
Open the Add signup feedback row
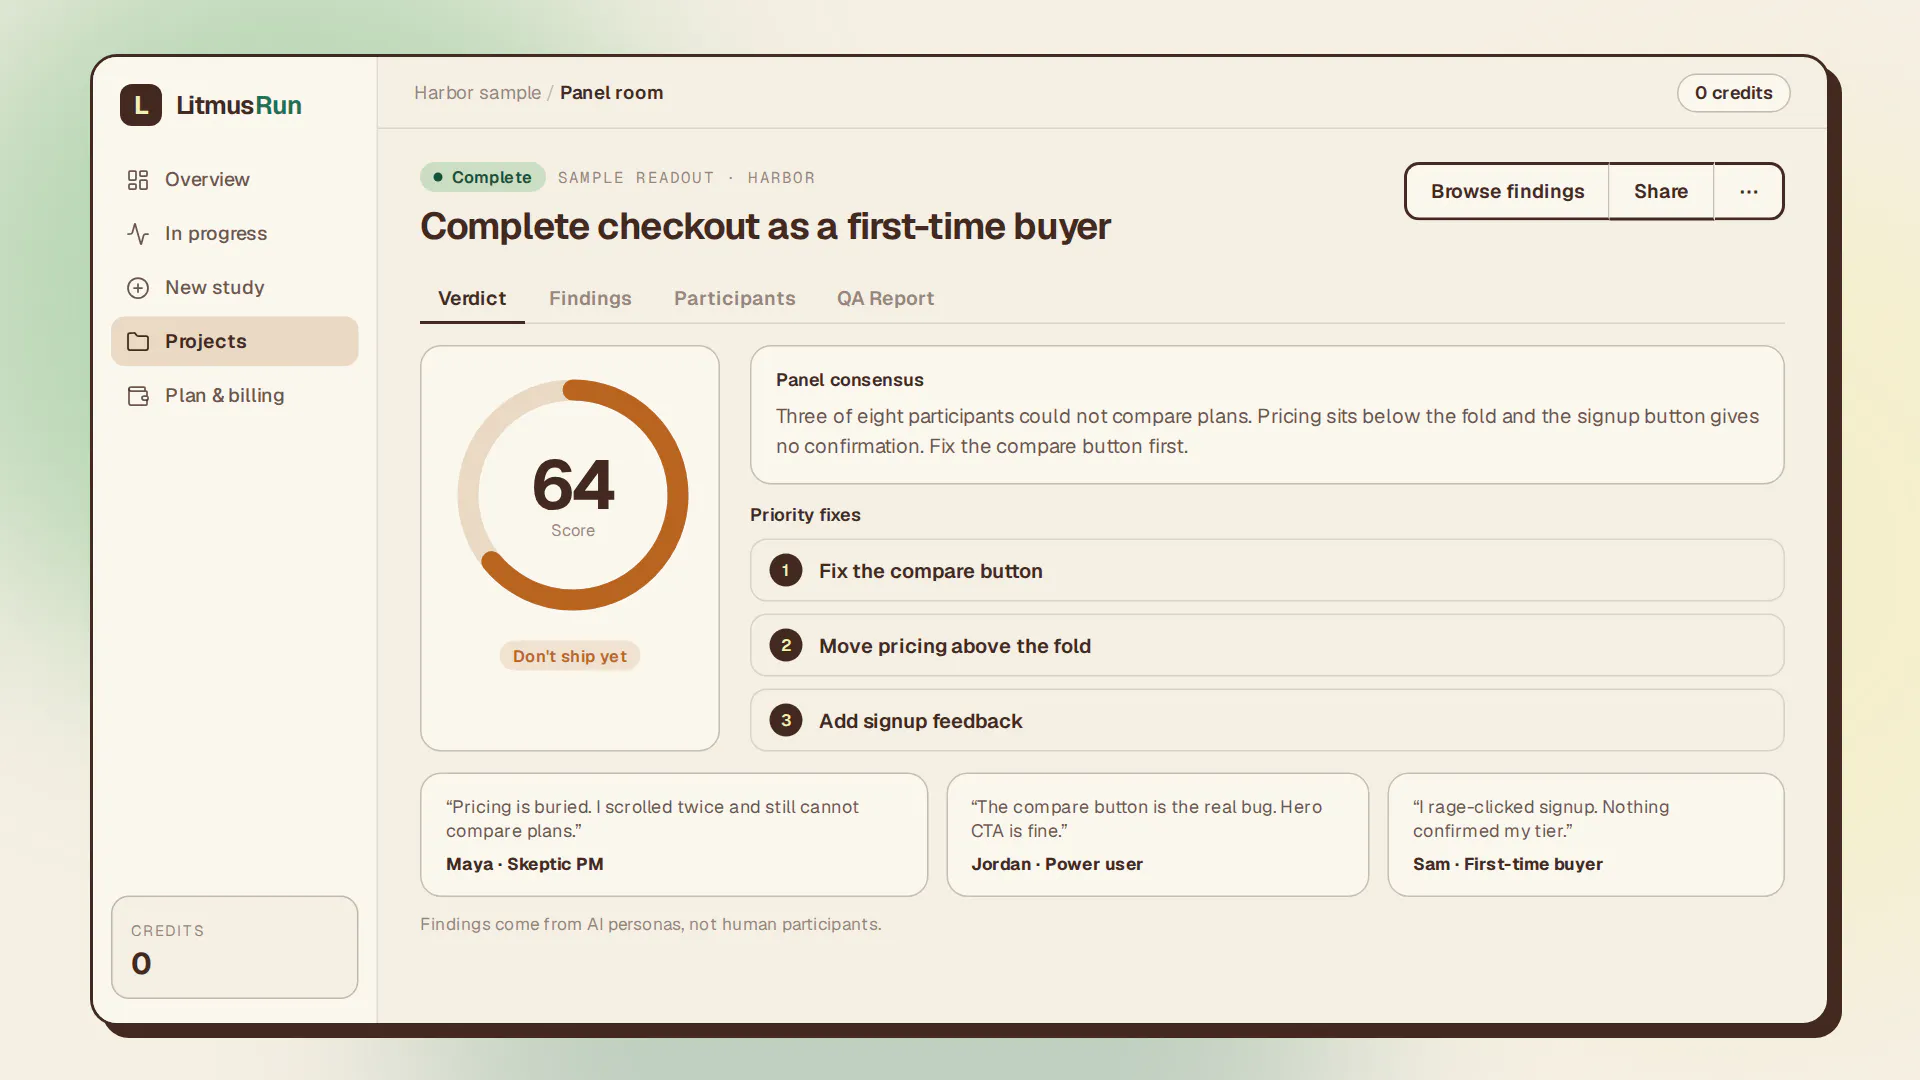pos(1267,720)
